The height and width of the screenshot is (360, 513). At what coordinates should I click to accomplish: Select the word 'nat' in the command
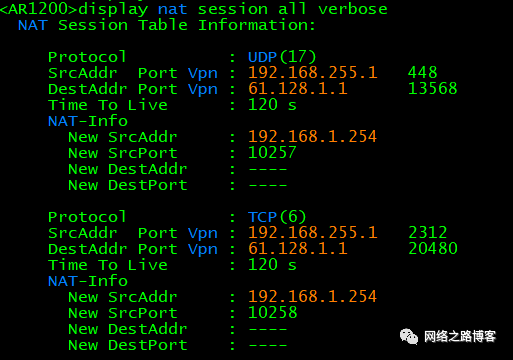(172, 9)
